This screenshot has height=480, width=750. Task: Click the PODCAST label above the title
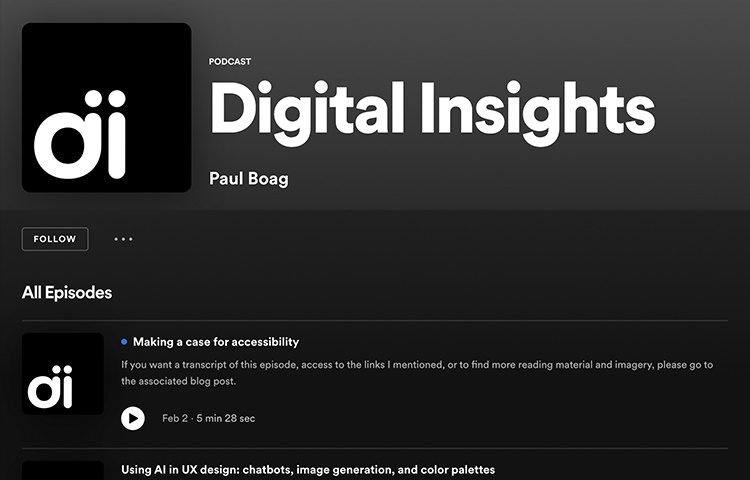(x=230, y=62)
